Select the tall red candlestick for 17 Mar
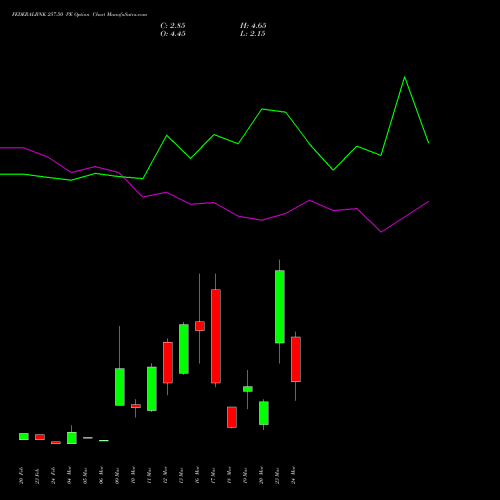Screen dimensions: 500x500 coord(216,336)
